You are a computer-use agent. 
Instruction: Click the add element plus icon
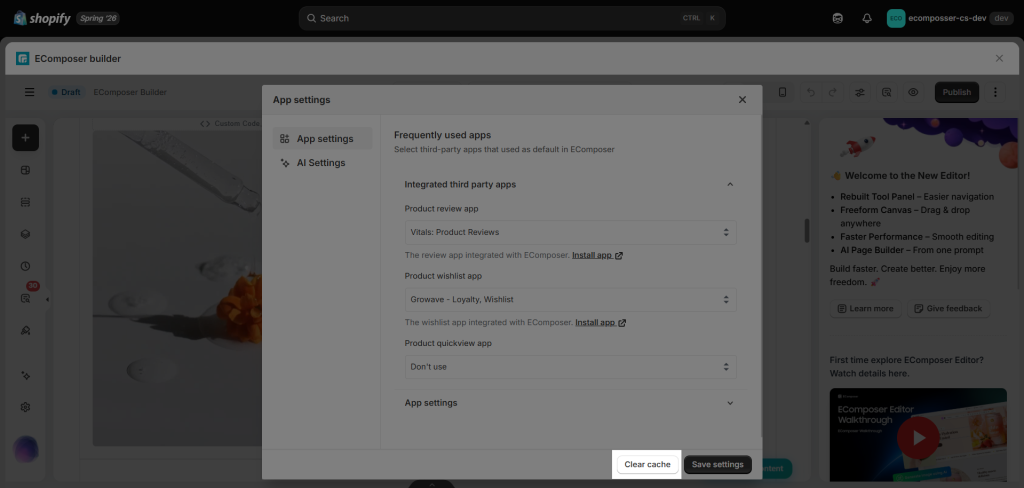click(25, 138)
